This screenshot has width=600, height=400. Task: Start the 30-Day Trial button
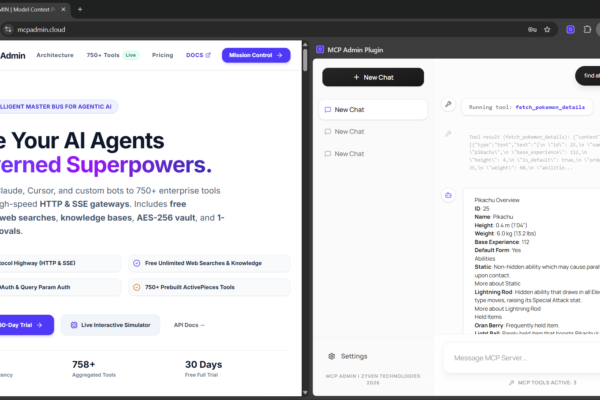(26, 325)
